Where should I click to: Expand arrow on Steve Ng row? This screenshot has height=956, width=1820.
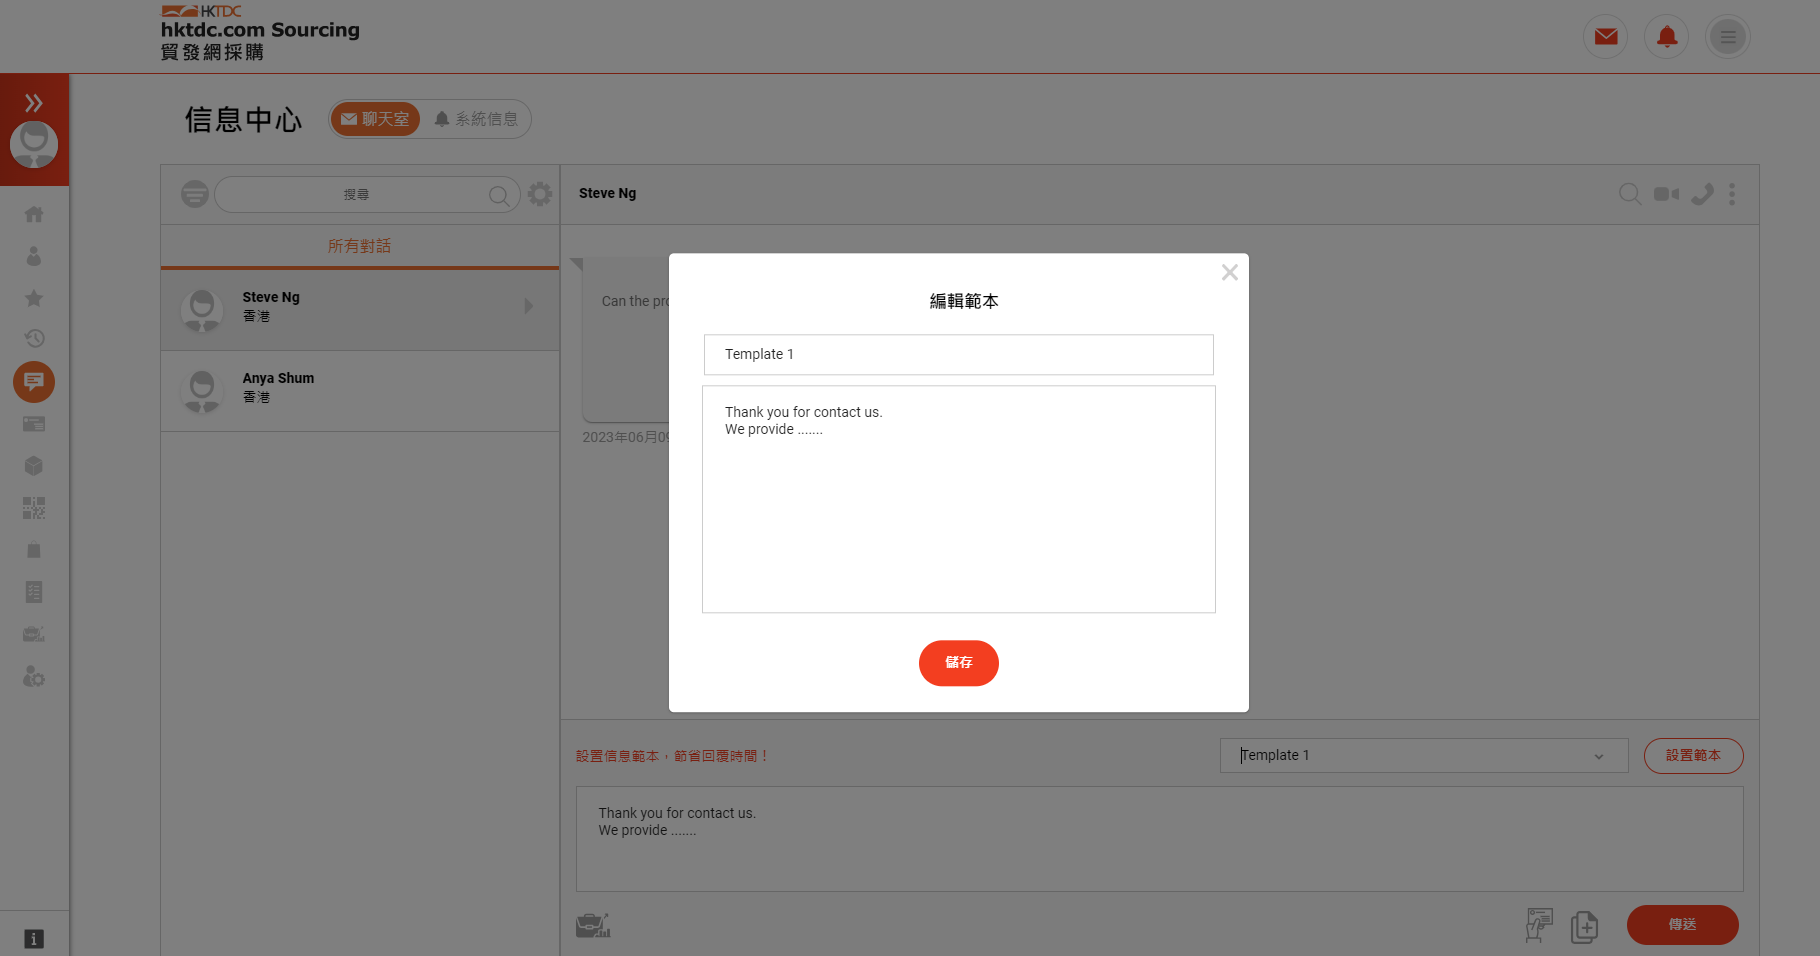[x=529, y=306]
